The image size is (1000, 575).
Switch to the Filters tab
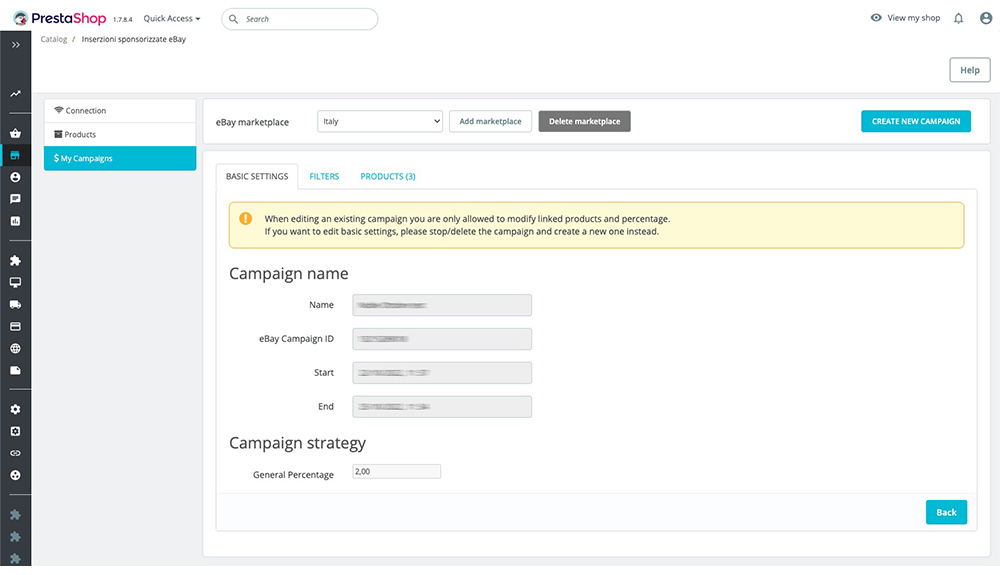pyautogui.click(x=324, y=177)
